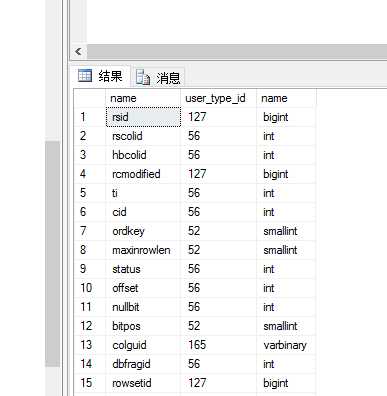The height and width of the screenshot is (396, 387).
Task: Select the 'varbinary' type cell
Action: (286, 345)
